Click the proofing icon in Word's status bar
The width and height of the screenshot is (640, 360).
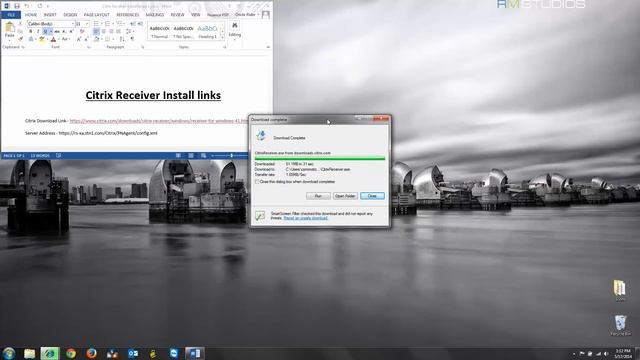(x=58, y=156)
